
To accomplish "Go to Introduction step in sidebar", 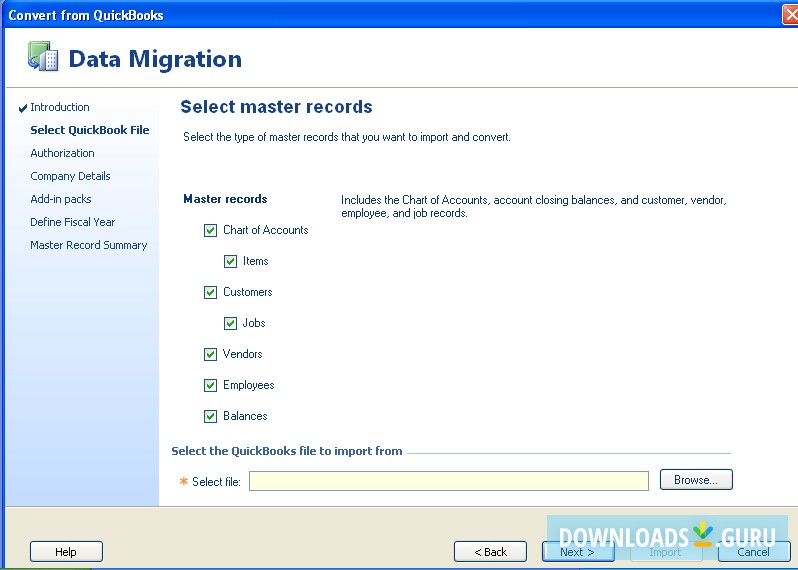I will click(x=60, y=107).
